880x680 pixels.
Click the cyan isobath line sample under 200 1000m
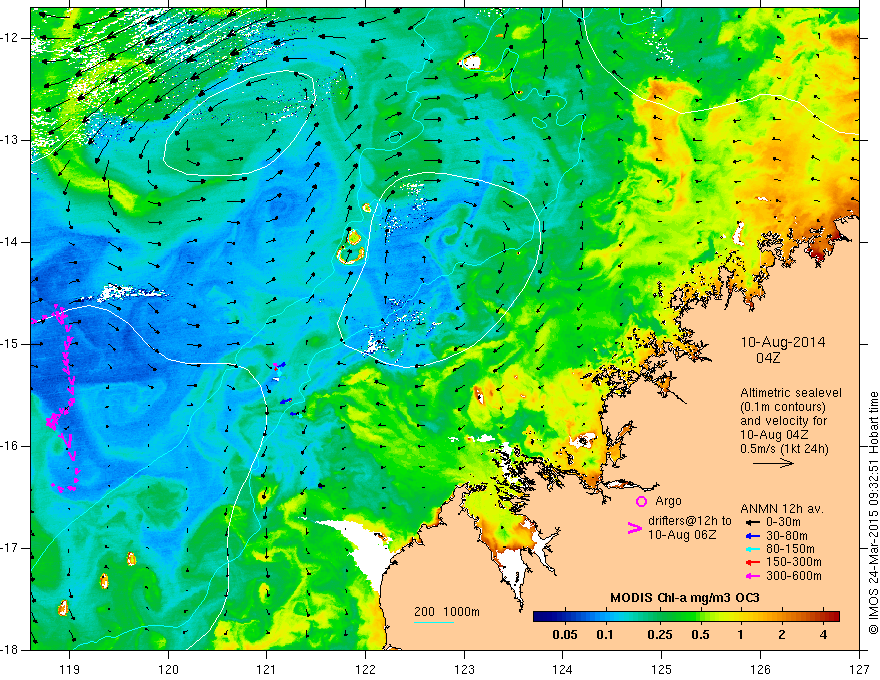[x=434, y=622]
